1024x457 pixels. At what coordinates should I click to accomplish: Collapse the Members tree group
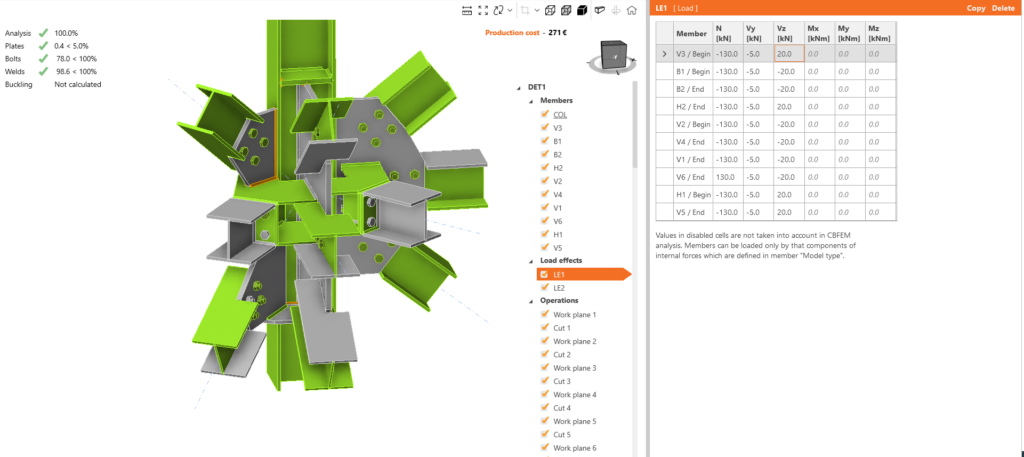(x=532, y=101)
